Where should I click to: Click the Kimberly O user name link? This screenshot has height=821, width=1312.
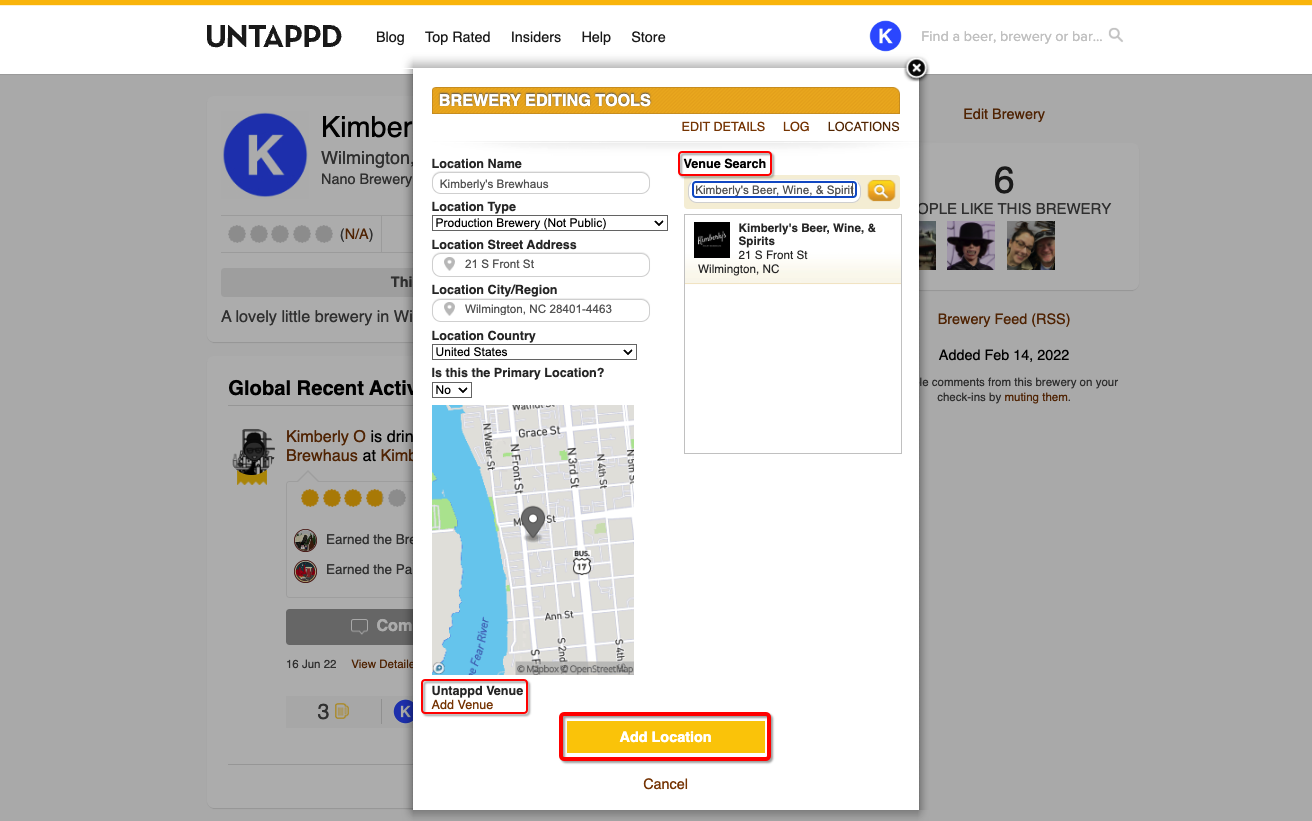[x=326, y=436]
